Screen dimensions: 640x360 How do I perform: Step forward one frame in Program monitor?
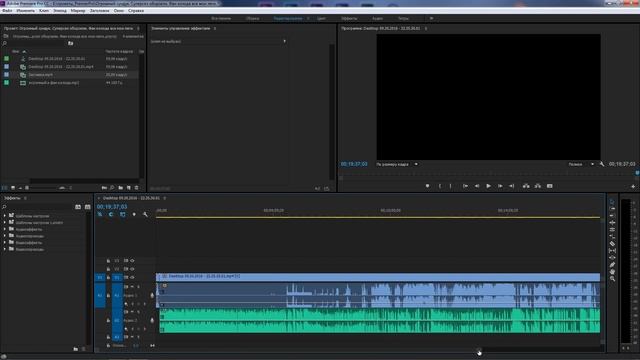(500, 186)
